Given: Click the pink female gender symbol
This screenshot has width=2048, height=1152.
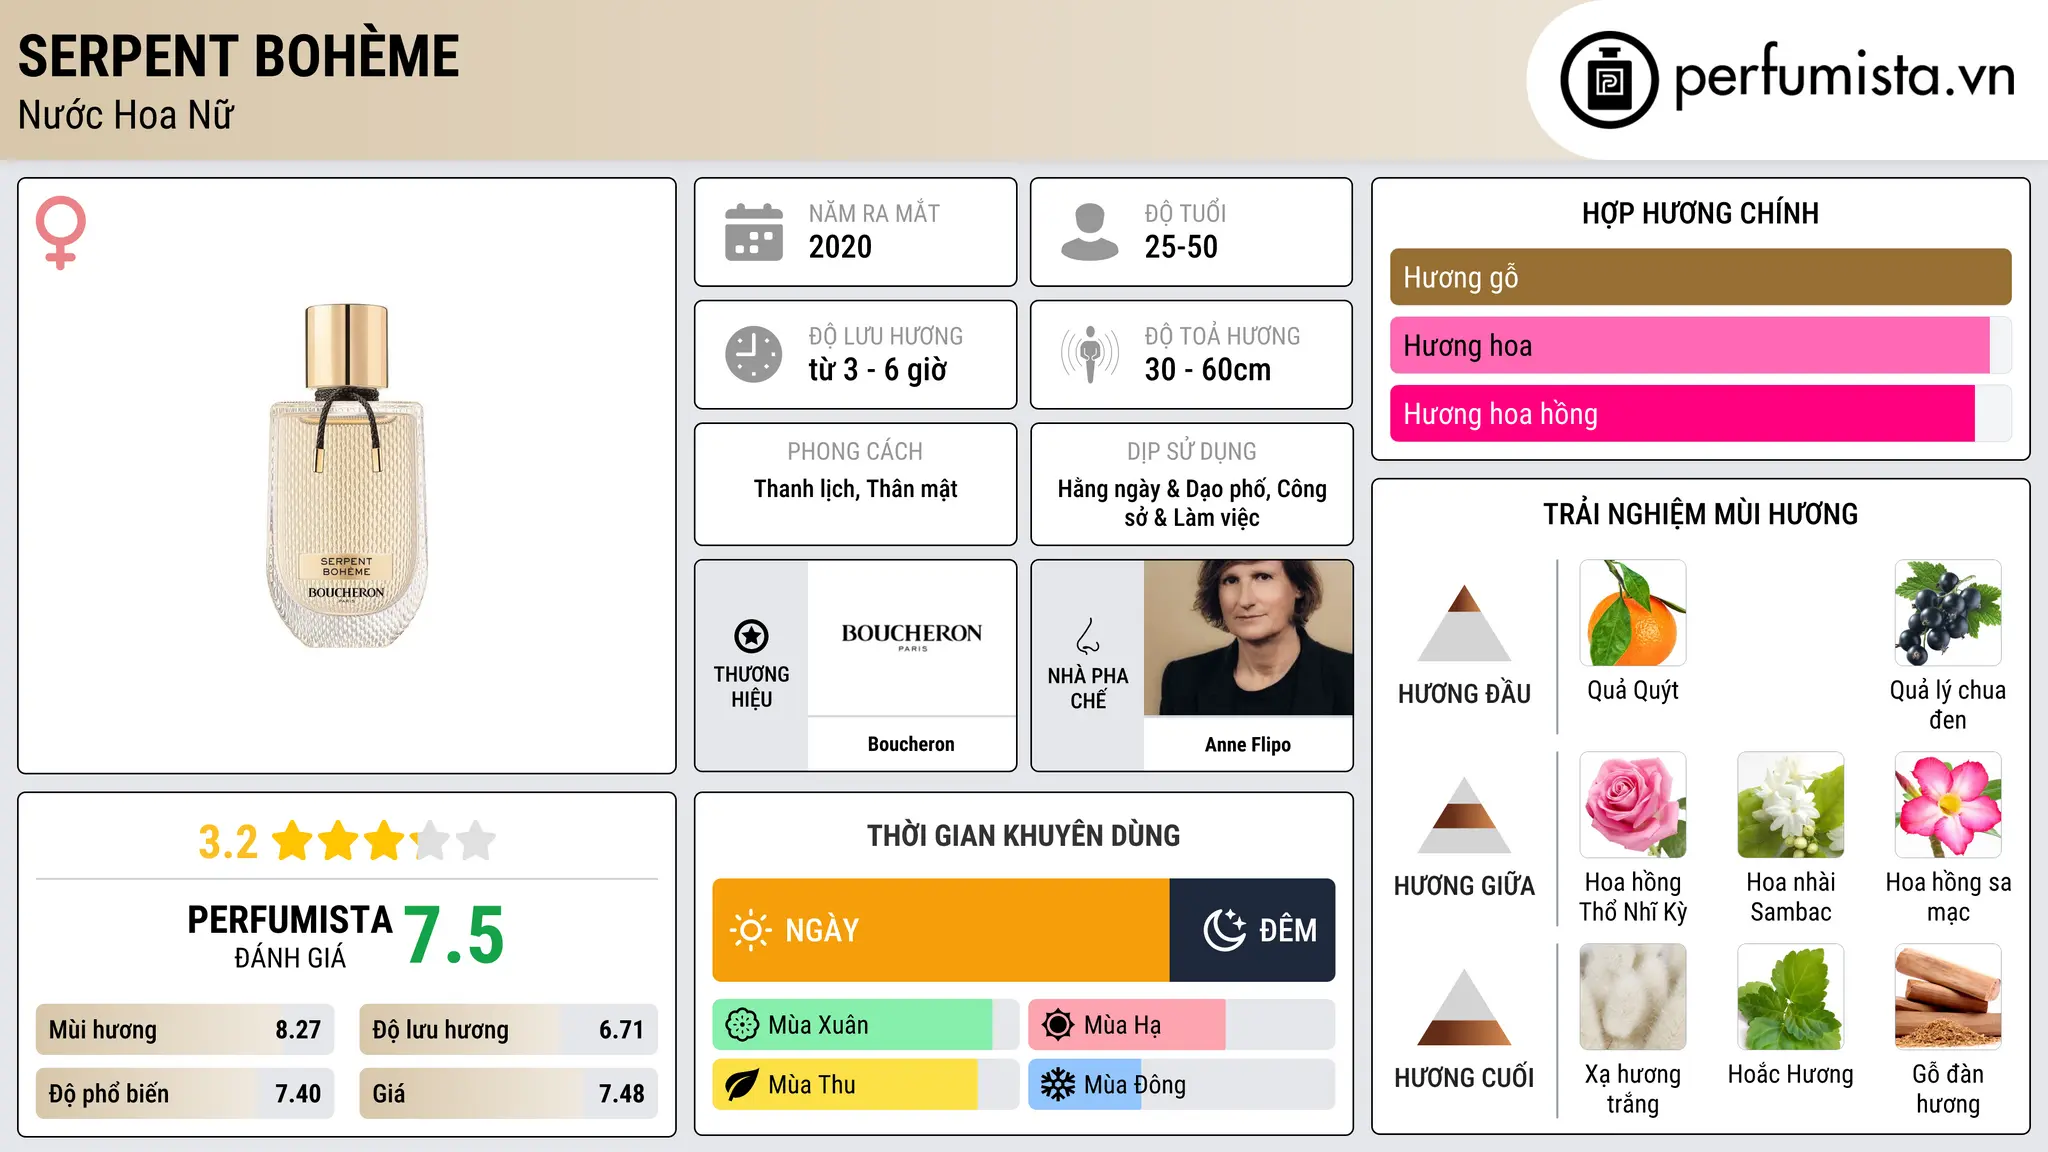Looking at the screenshot, I should click(x=61, y=232).
